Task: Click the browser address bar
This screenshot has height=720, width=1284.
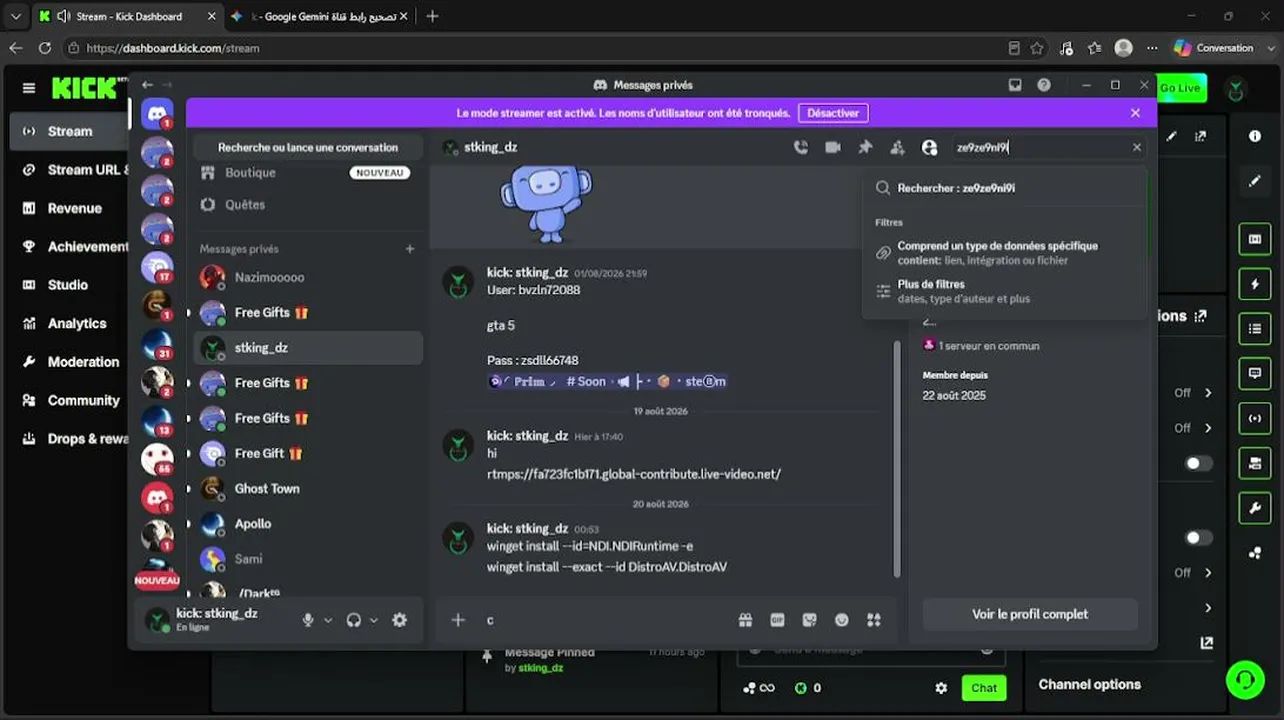Action: pyautogui.click(x=540, y=48)
